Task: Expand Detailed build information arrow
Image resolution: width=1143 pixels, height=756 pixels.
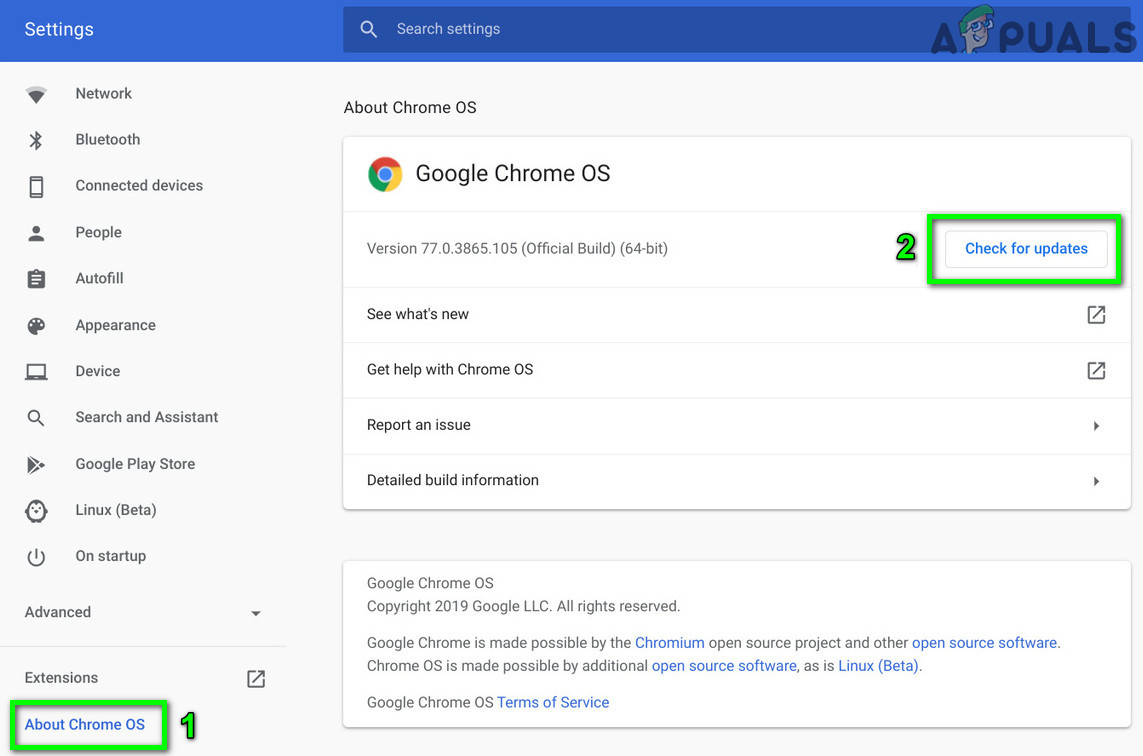Action: click(x=1096, y=481)
